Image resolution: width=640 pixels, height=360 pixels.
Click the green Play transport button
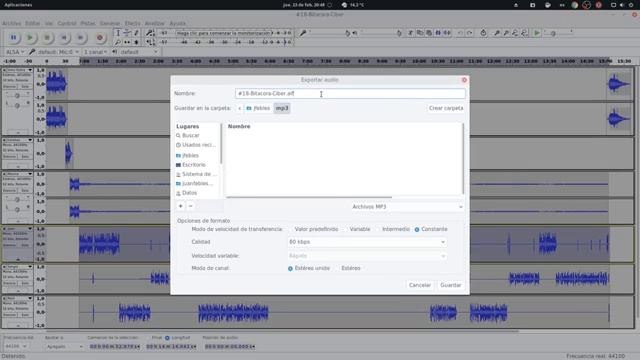pos(30,38)
